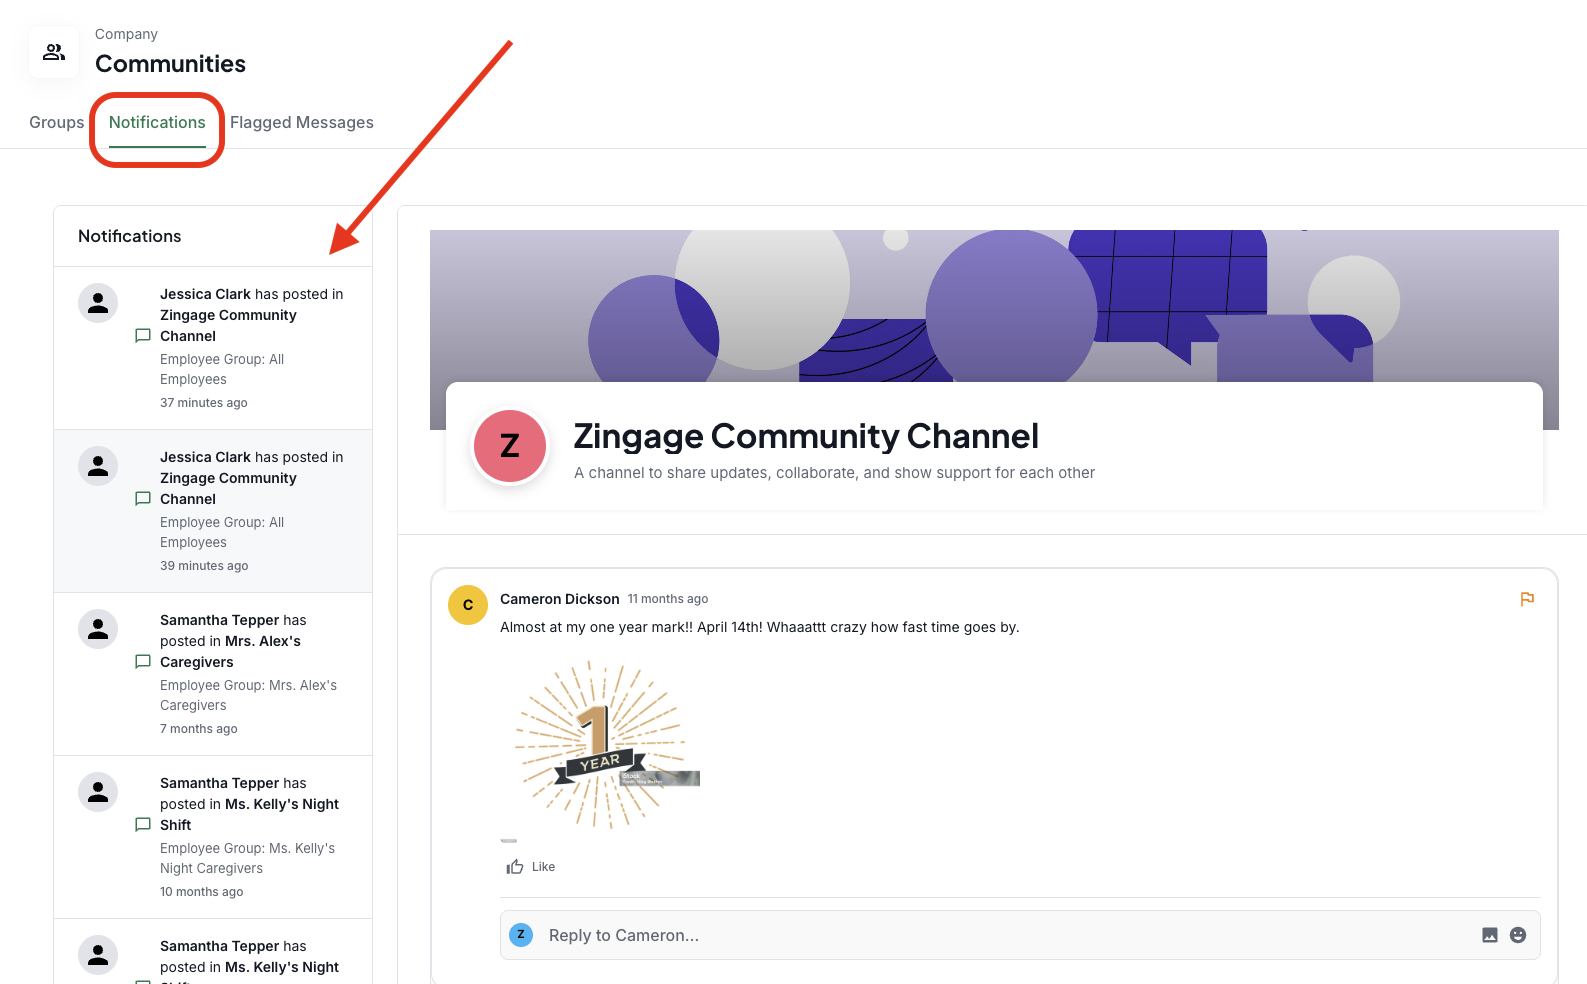The height and width of the screenshot is (984, 1587).
Task: Click chat bubble icon in Mrs. Alex's Caregivers notification
Action: tap(143, 662)
